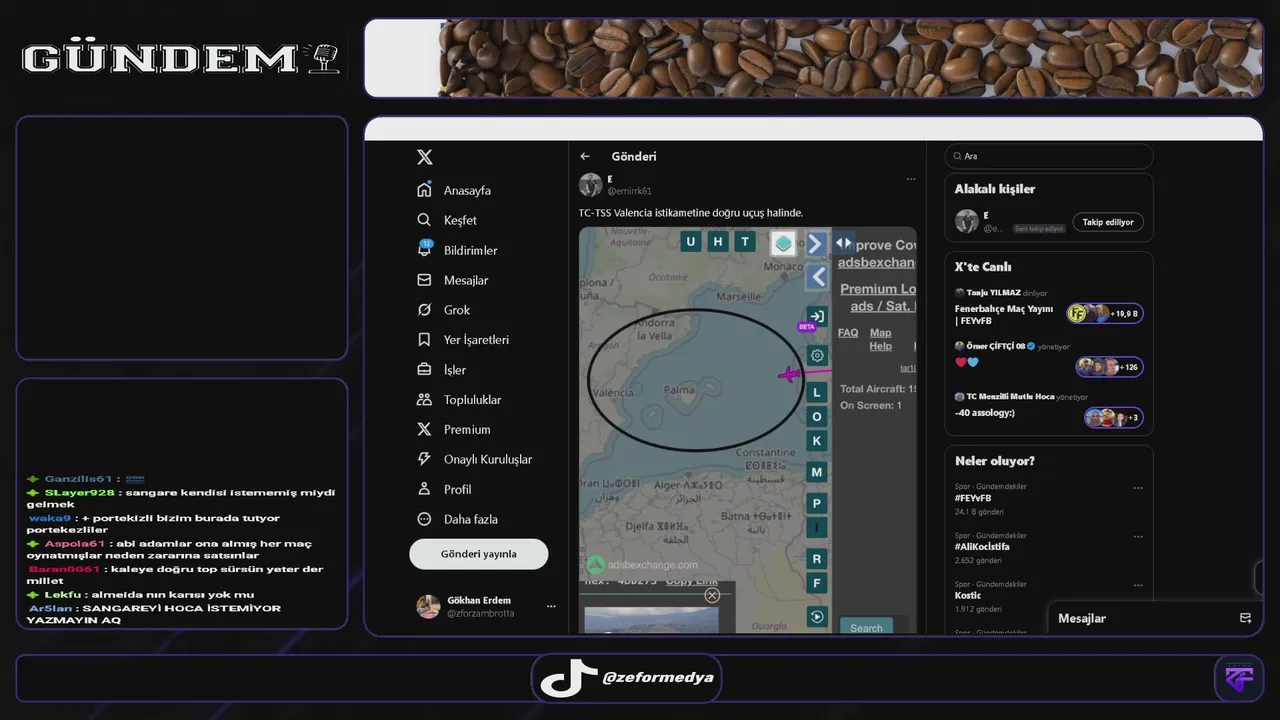Toggle the O map button
Image resolution: width=1280 pixels, height=720 pixels.
(x=817, y=417)
